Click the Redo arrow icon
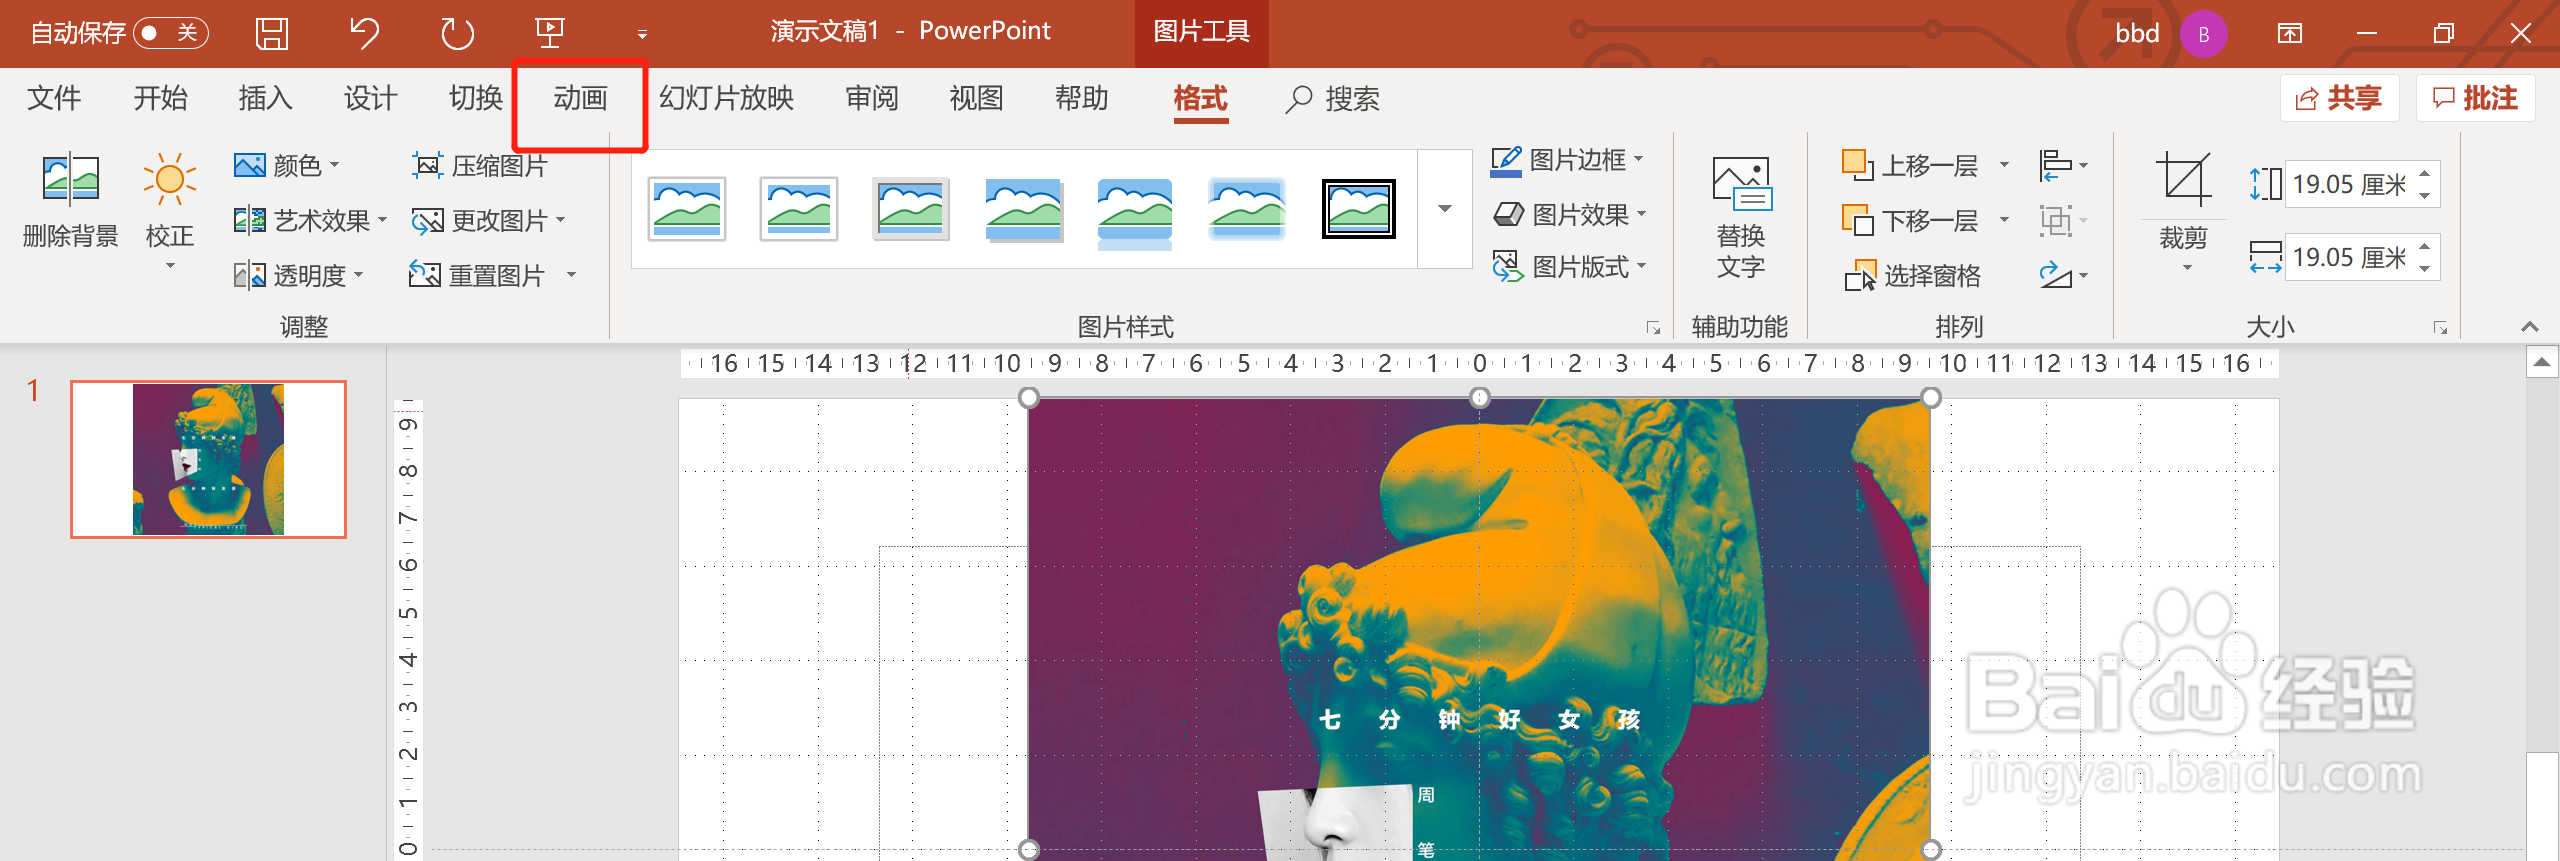 (x=457, y=33)
